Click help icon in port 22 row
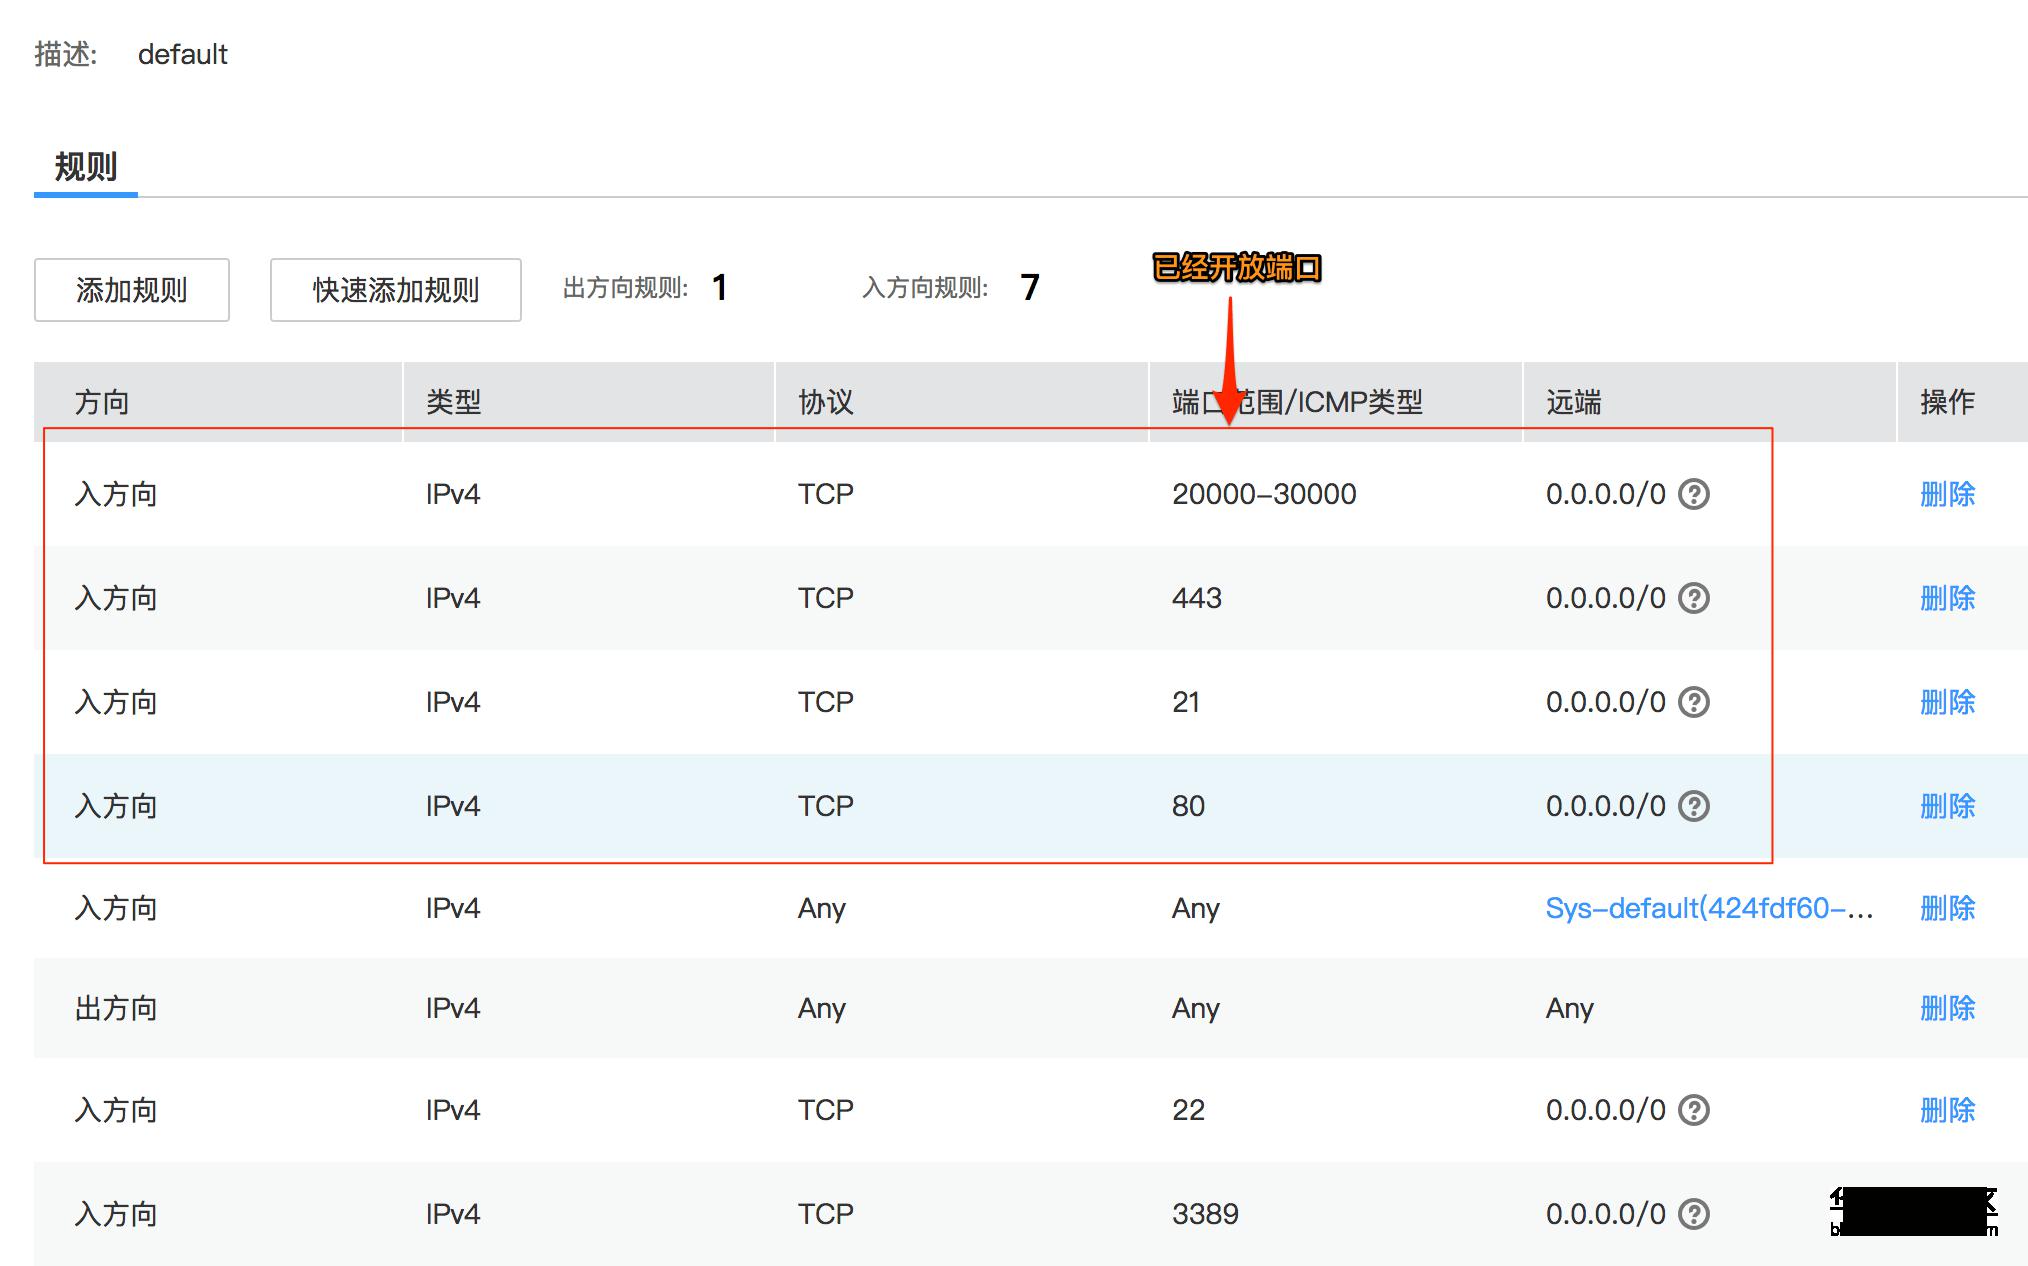2028x1266 pixels. point(1693,1110)
